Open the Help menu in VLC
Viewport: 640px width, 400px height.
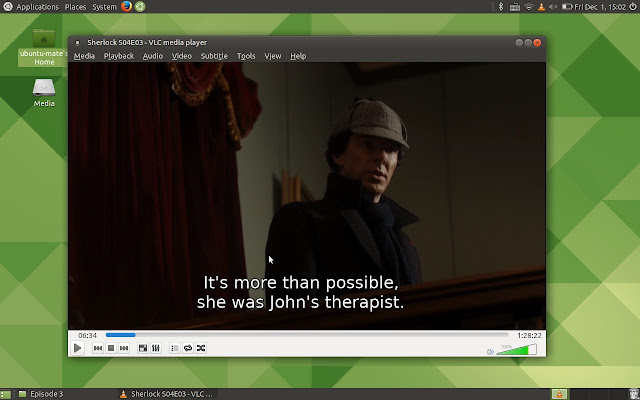pos(298,56)
